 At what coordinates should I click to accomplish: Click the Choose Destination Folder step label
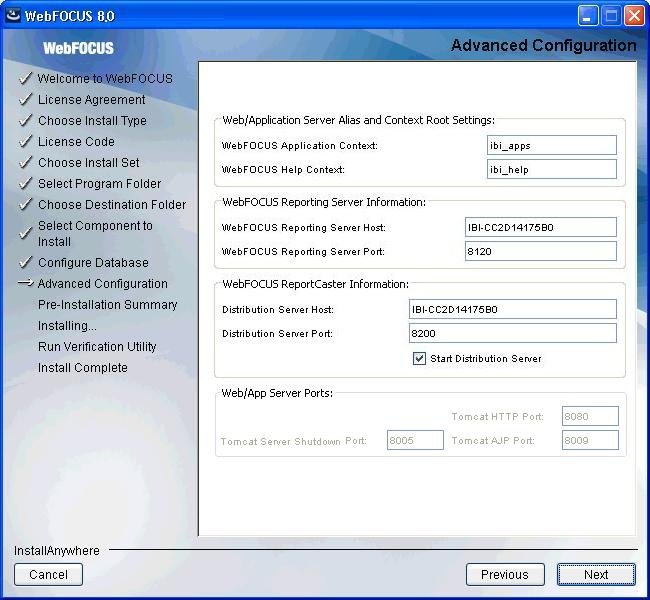tap(112, 204)
